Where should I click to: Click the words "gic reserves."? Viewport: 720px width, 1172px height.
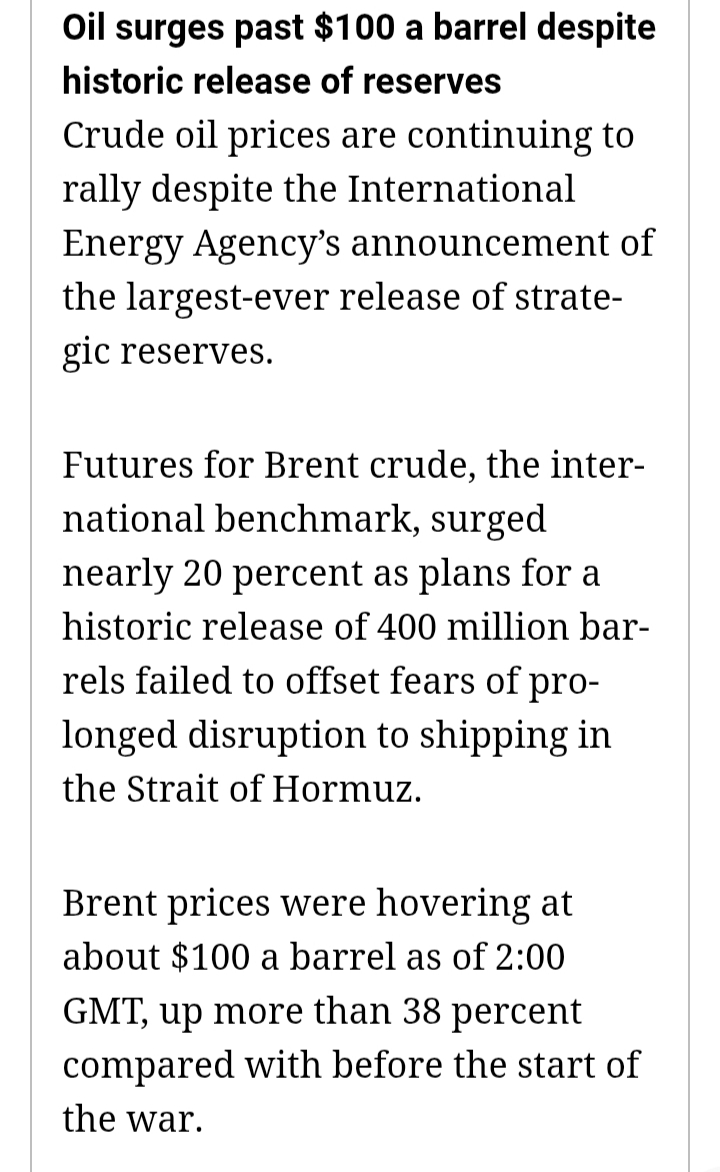(165, 352)
